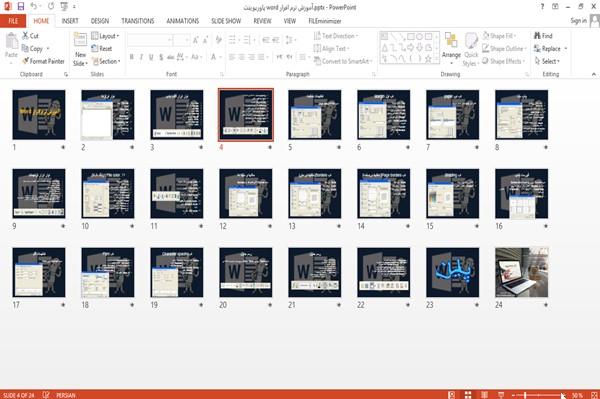Open Arrange objects icon

[451, 41]
